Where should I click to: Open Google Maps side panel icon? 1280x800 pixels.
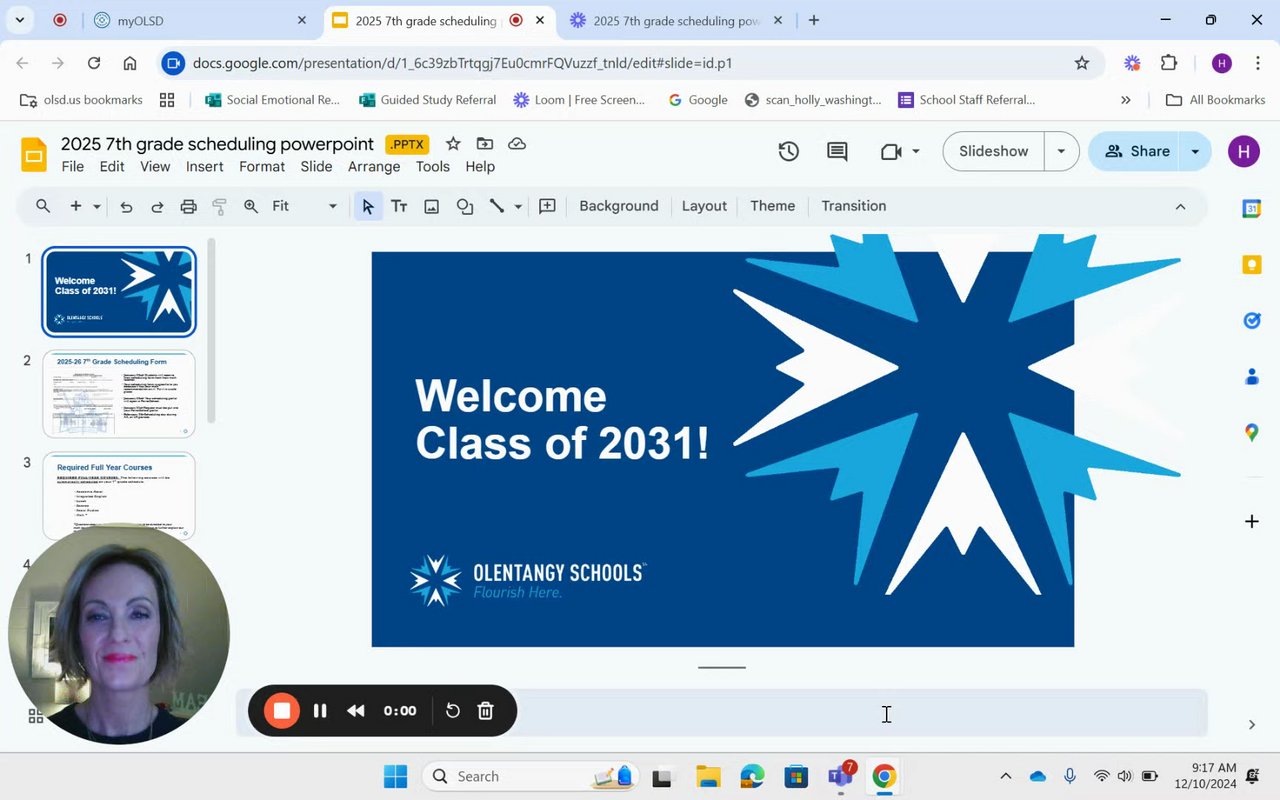[x=1251, y=433]
